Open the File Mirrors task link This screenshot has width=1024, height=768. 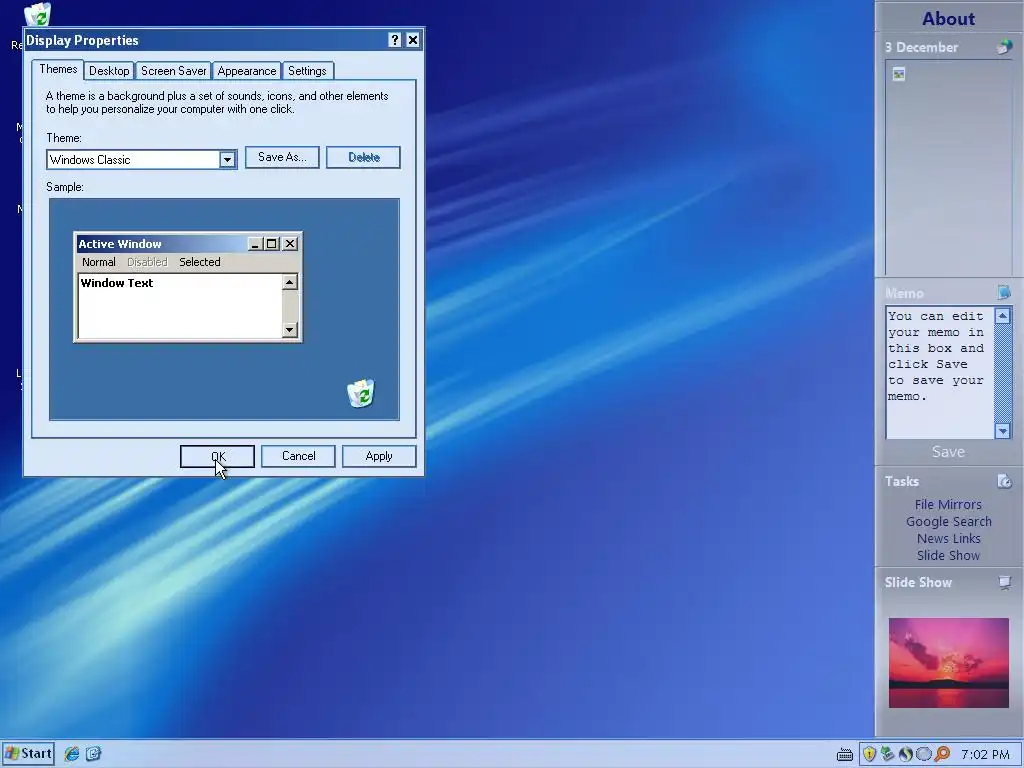pos(948,504)
